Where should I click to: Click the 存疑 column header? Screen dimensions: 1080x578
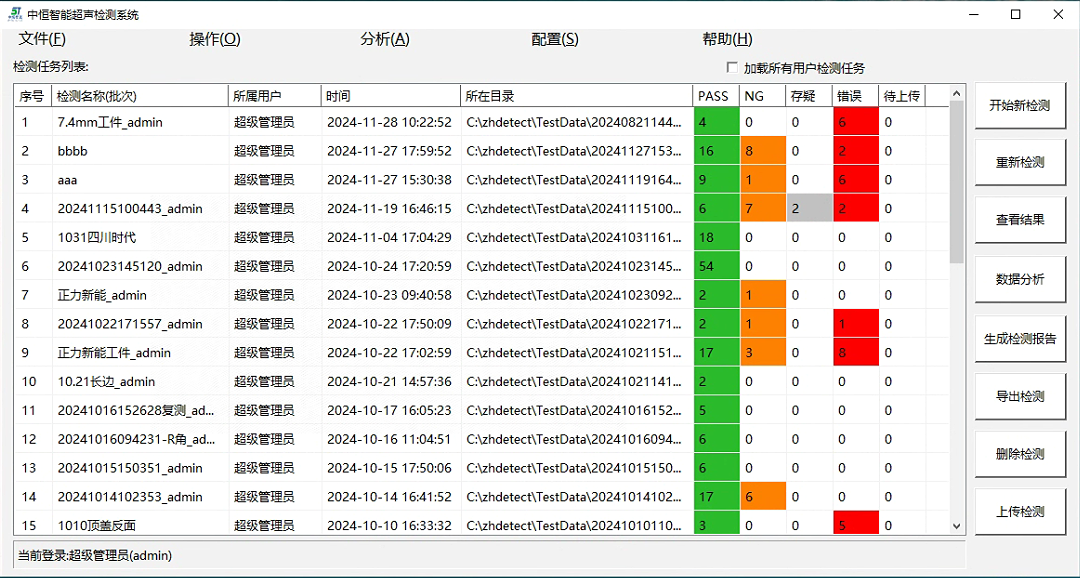pos(809,96)
